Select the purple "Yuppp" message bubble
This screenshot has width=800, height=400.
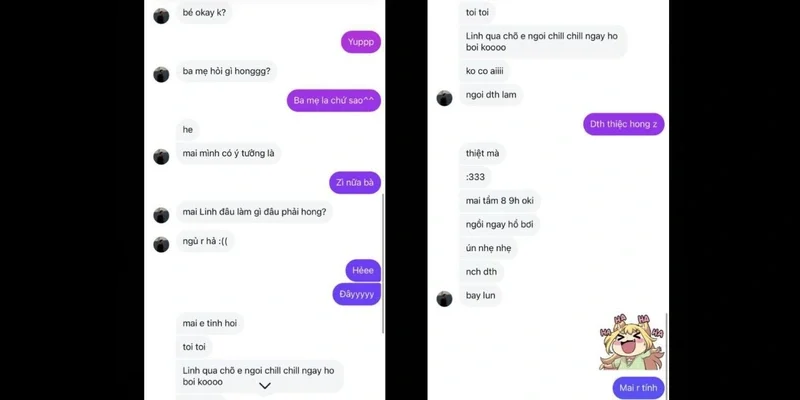[361, 42]
